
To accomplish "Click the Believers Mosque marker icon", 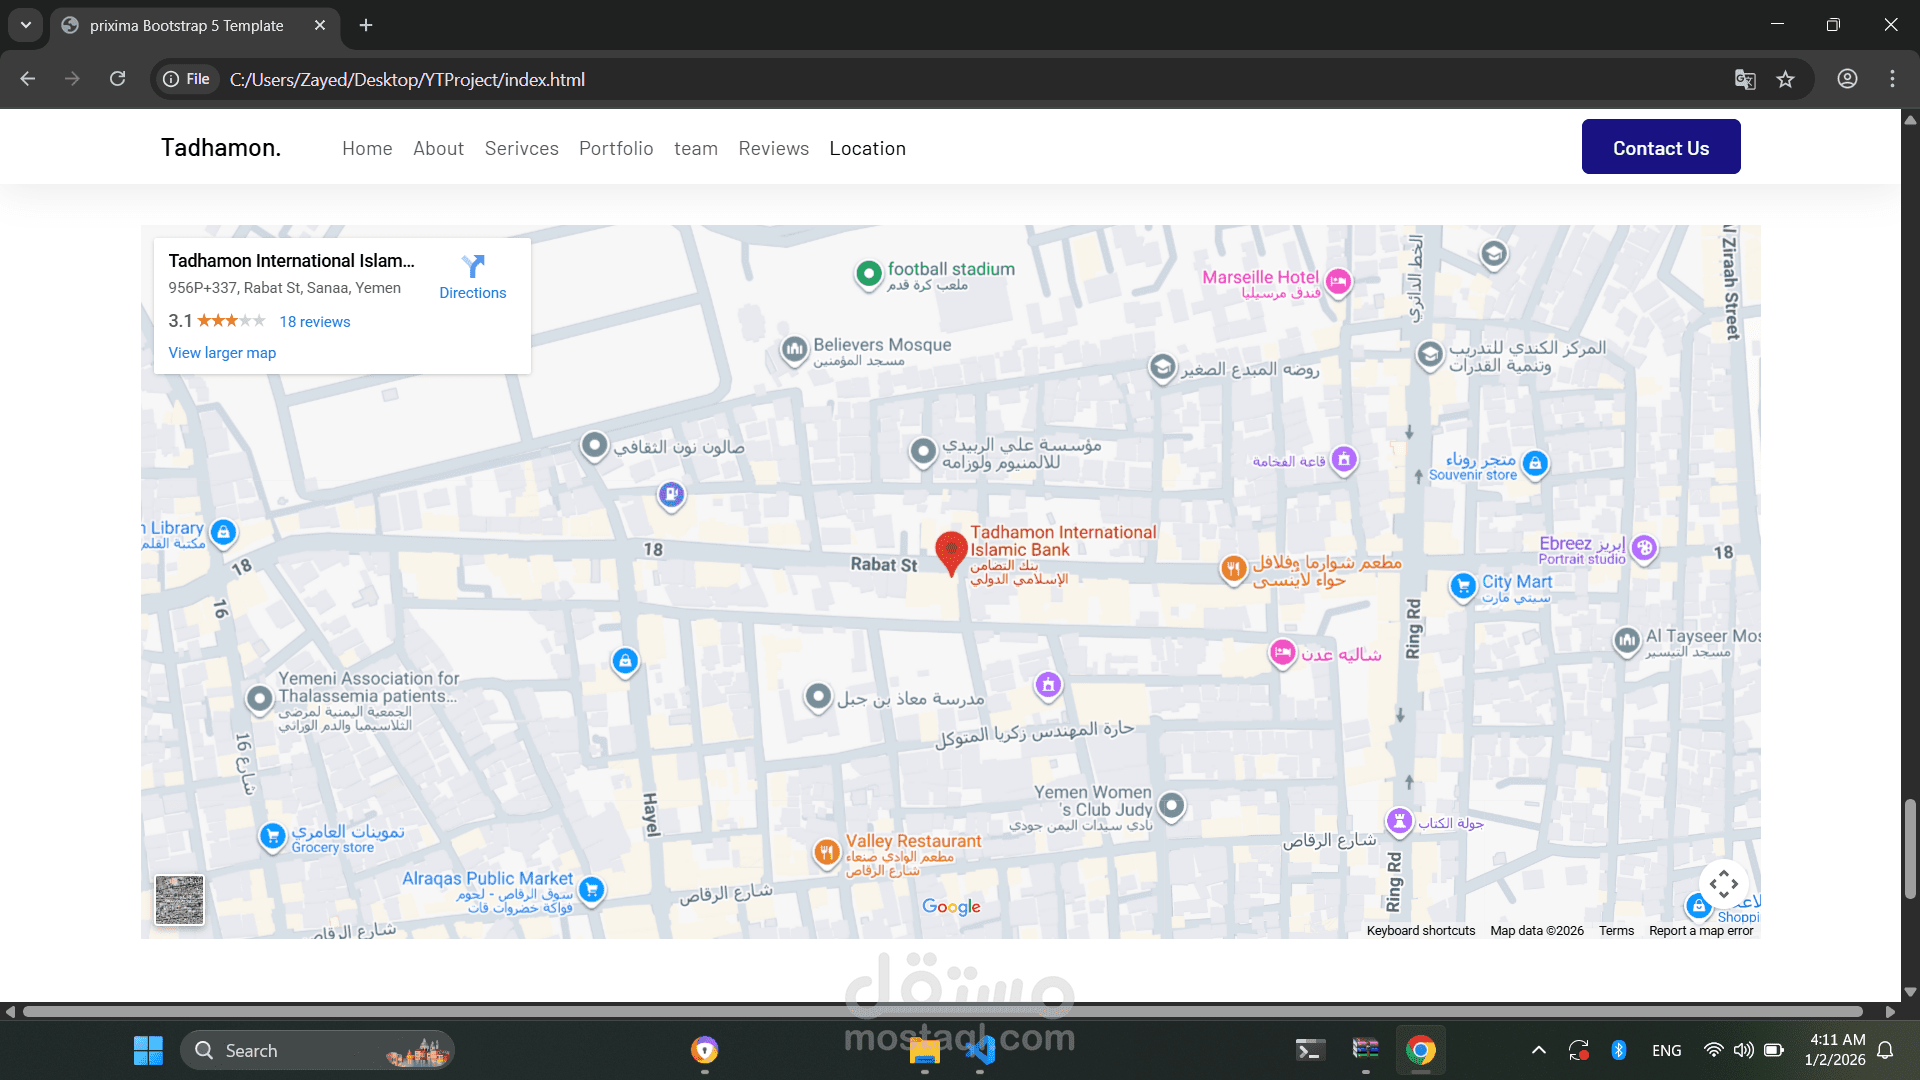I will click(x=794, y=349).
